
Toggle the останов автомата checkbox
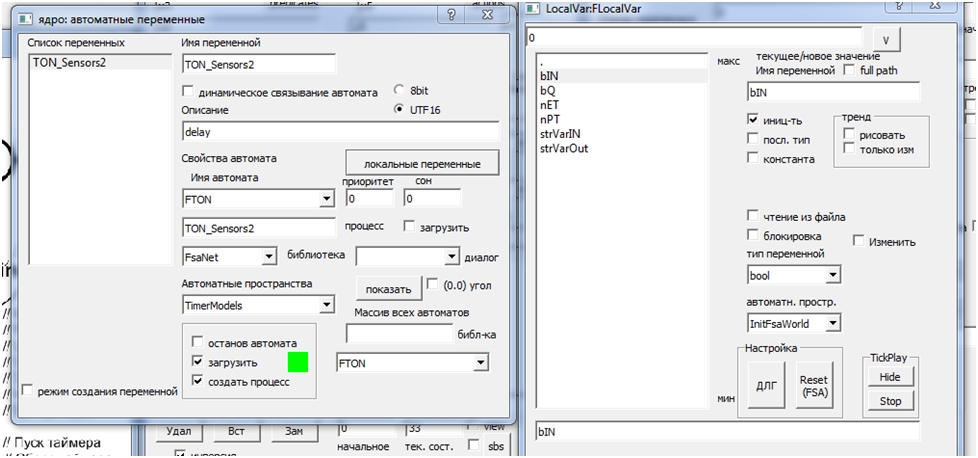coord(198,343)
